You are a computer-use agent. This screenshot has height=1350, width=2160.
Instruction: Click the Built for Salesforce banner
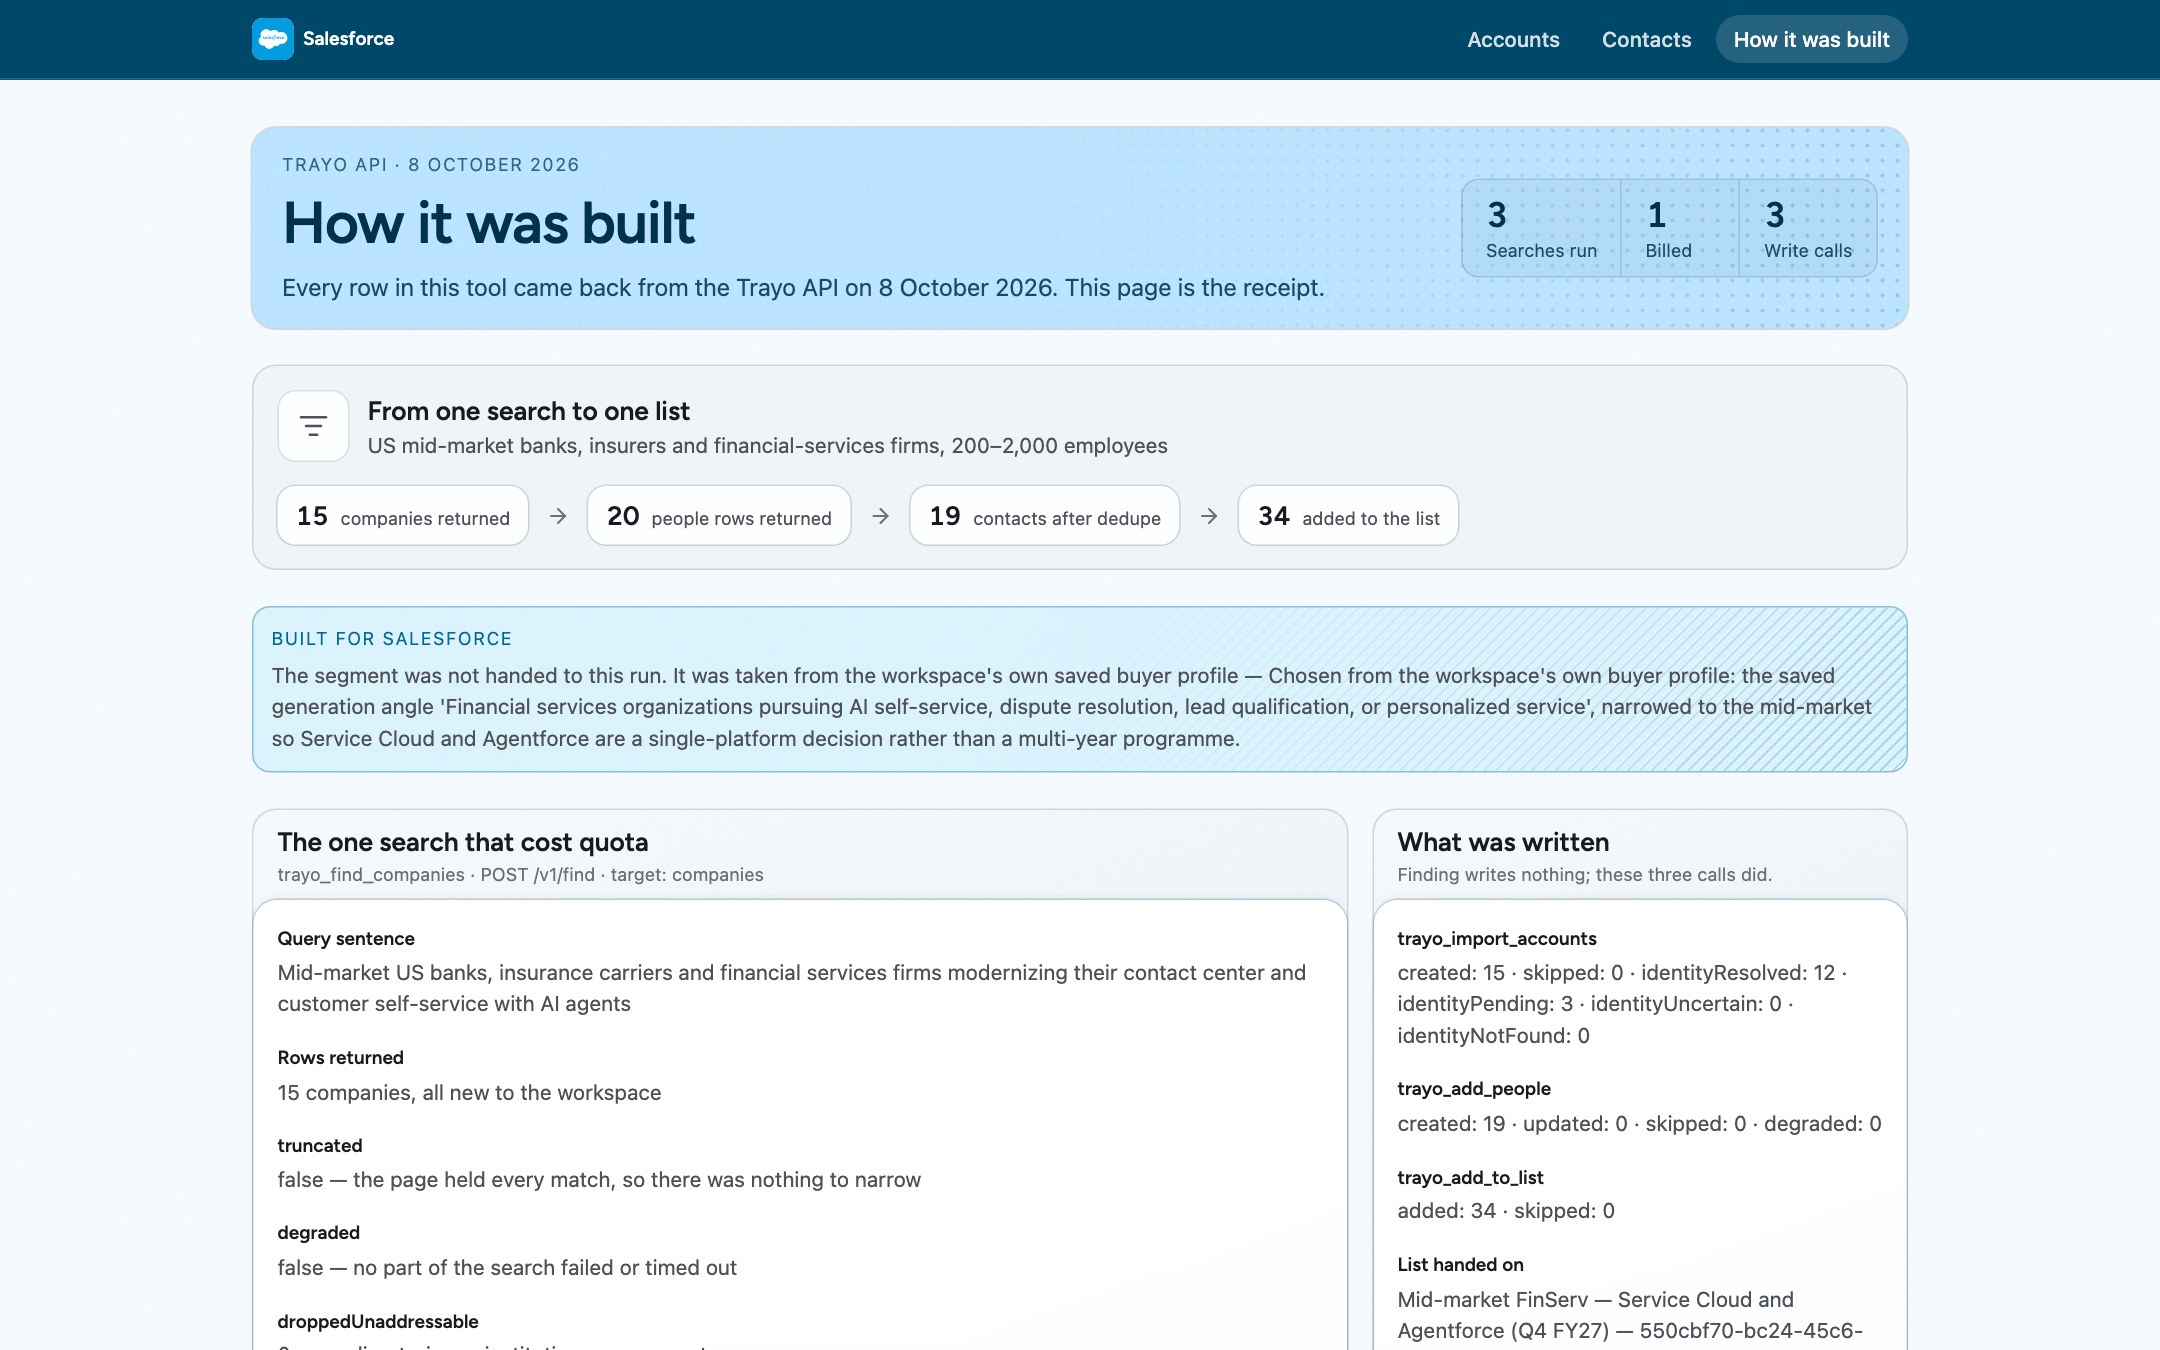point(1080,689)
